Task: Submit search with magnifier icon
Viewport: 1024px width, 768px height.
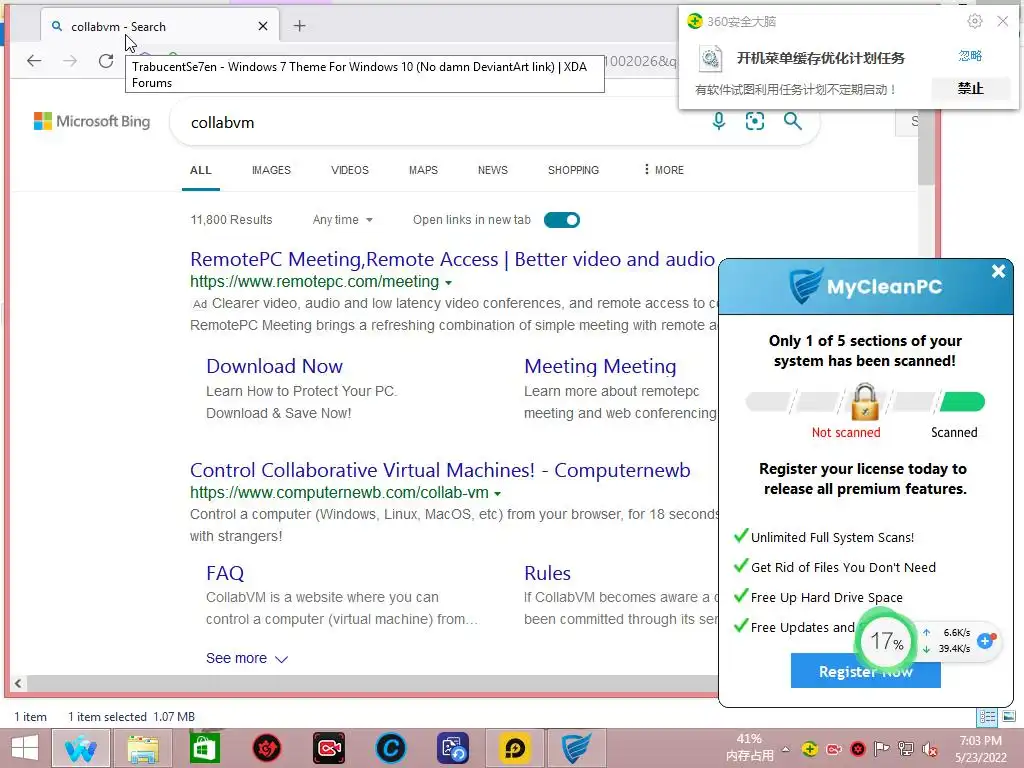Action: [793, 121]
